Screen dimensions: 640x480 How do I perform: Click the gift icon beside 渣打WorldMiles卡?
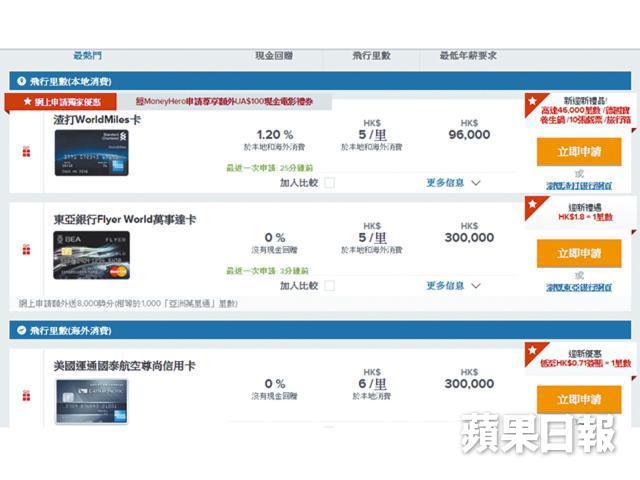pyautogui.click(x=26, y=152)
